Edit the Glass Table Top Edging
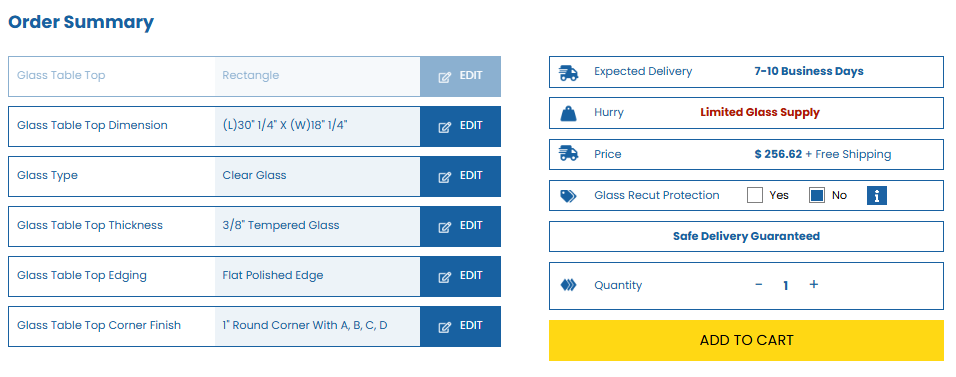Screen dimensions: 956x377 460,276
